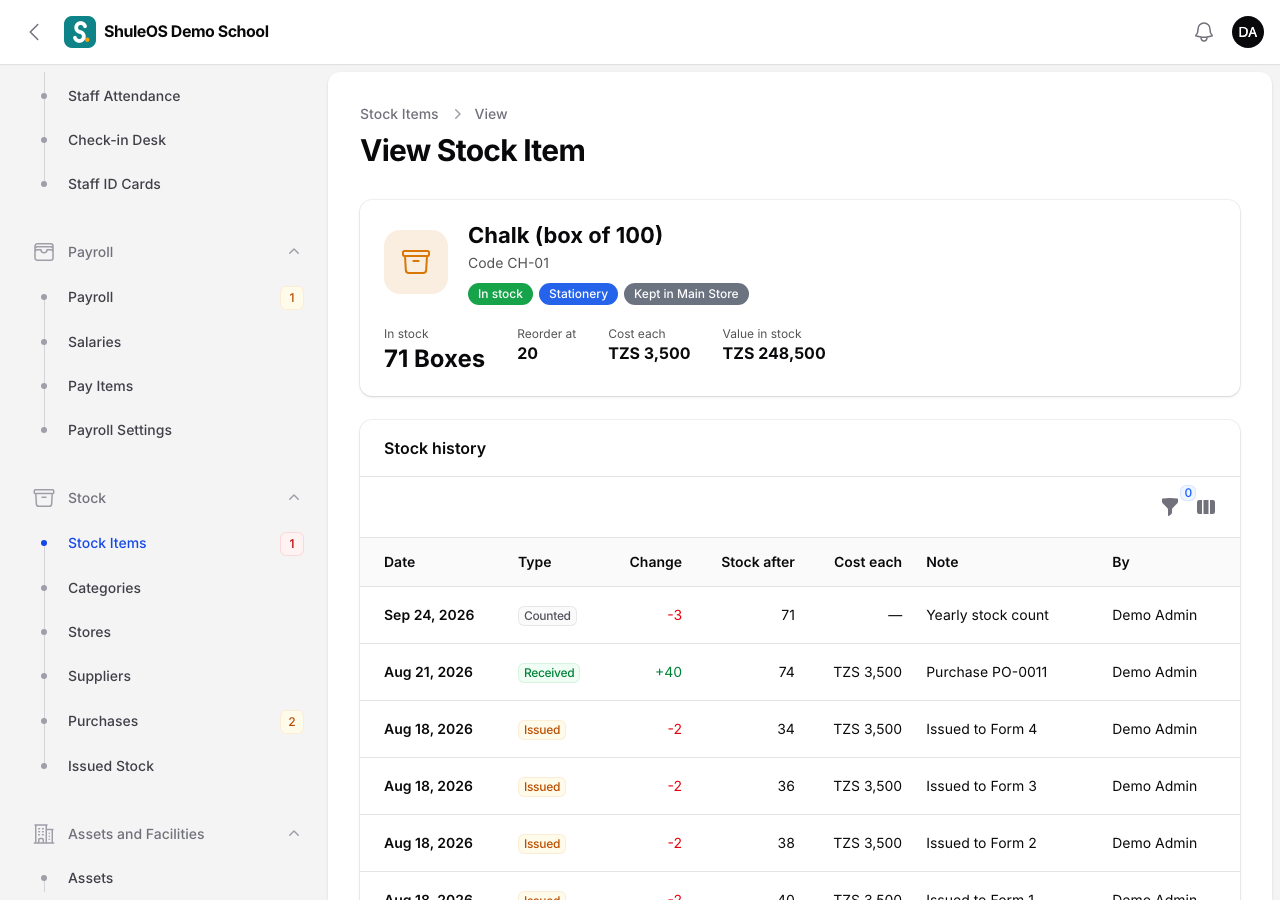Screen dimensions: 1280x900
Task: Go back using the top-left arrow
Action: pos(34,32)
